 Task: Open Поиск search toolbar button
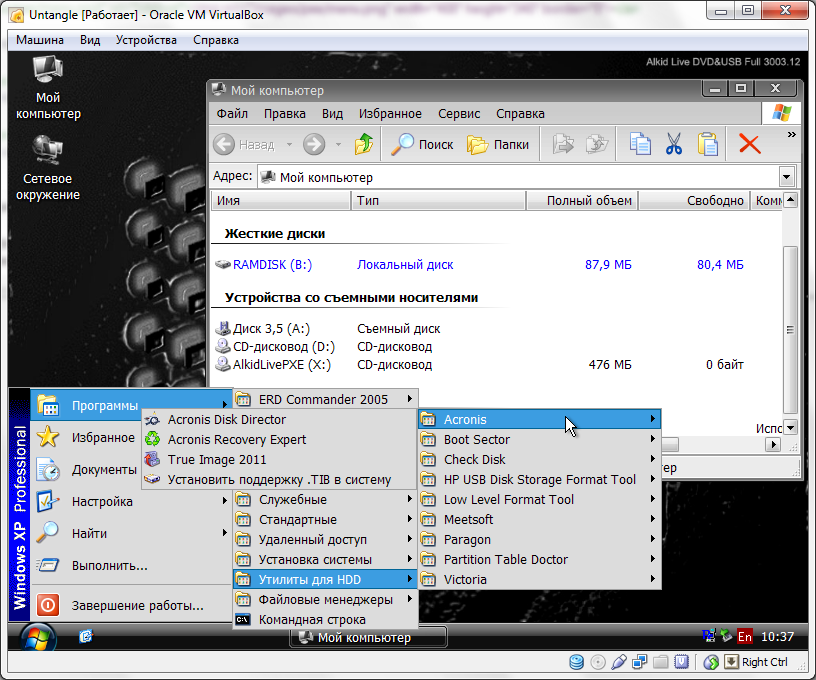pos(422,144)
